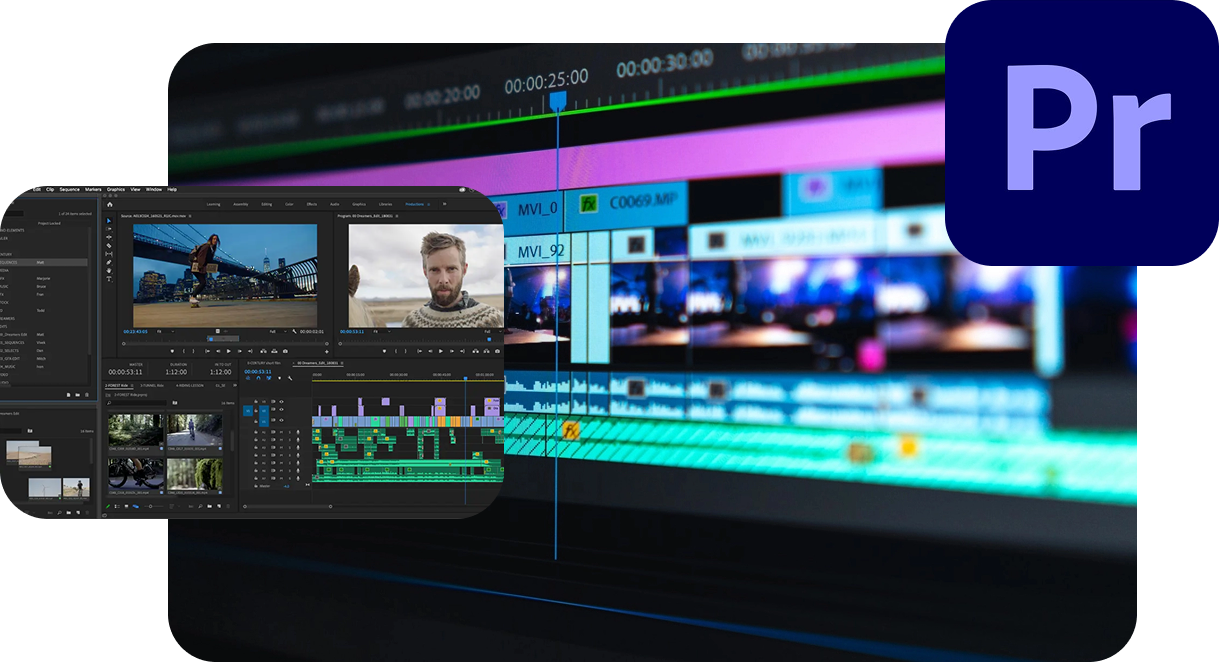Open timeline wrench display settings
The image size is (1219, 662).
(x=290, y=378)
